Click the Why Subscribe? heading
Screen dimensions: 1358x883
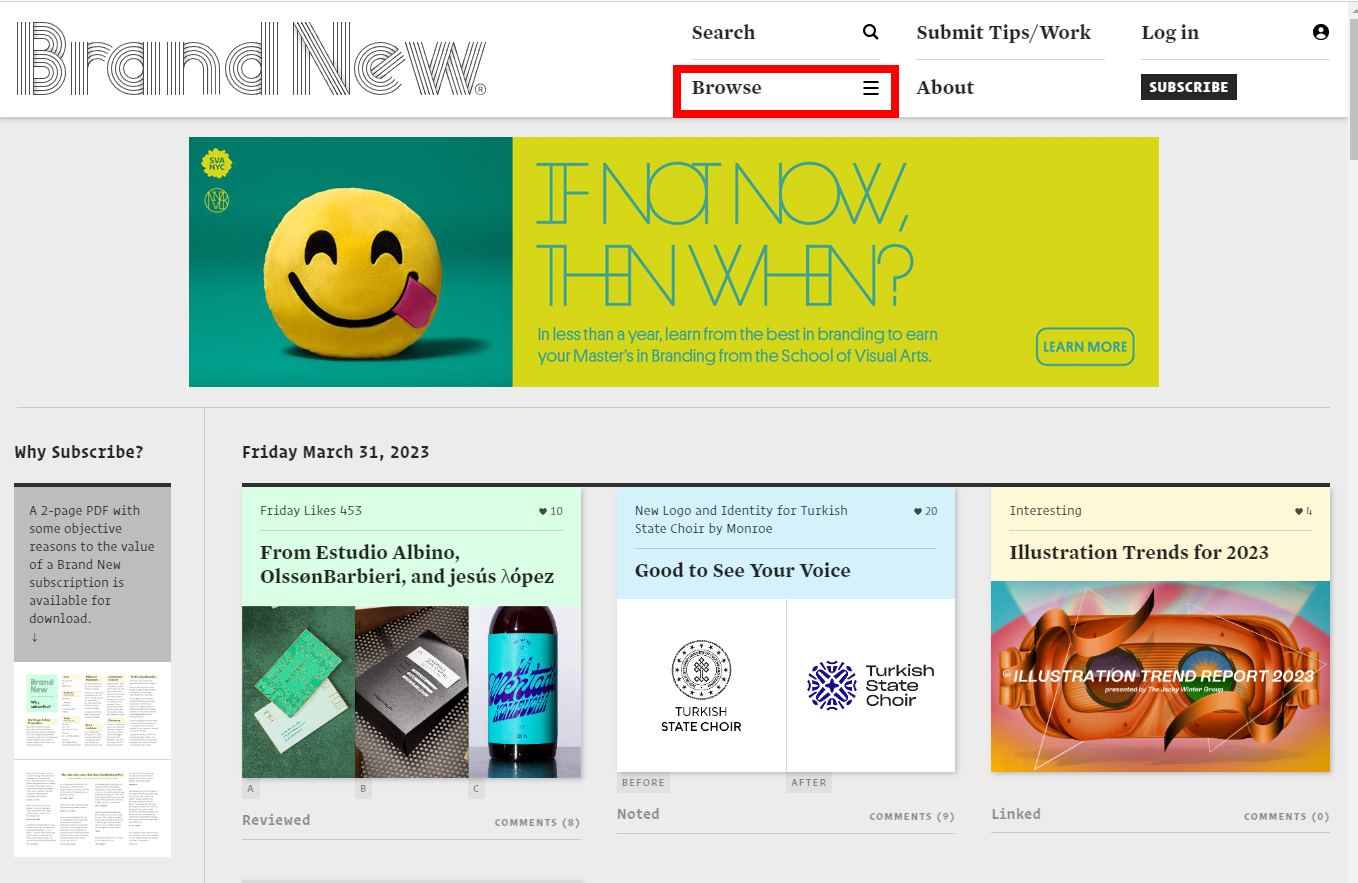click(79, 452)
